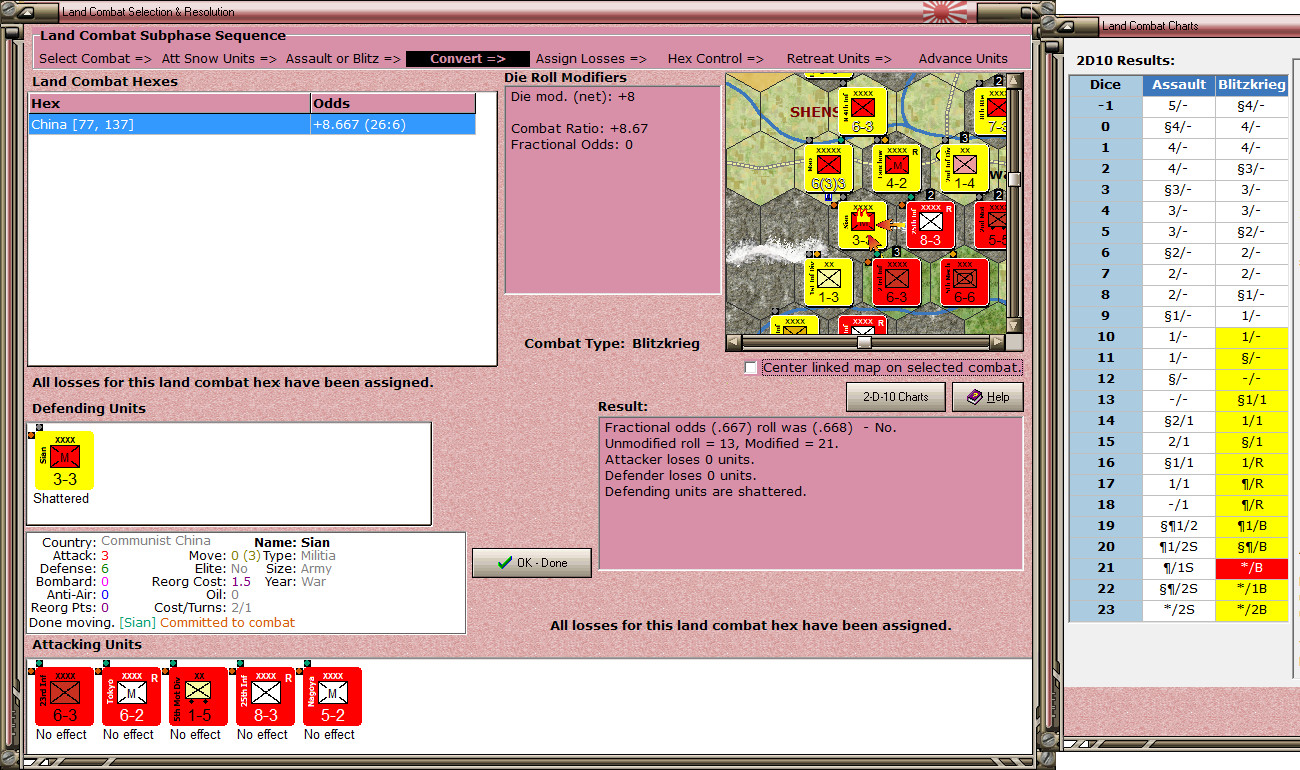
Task: Click the Sian 3-3 counter on the map
Action: [x=863, y=225]
